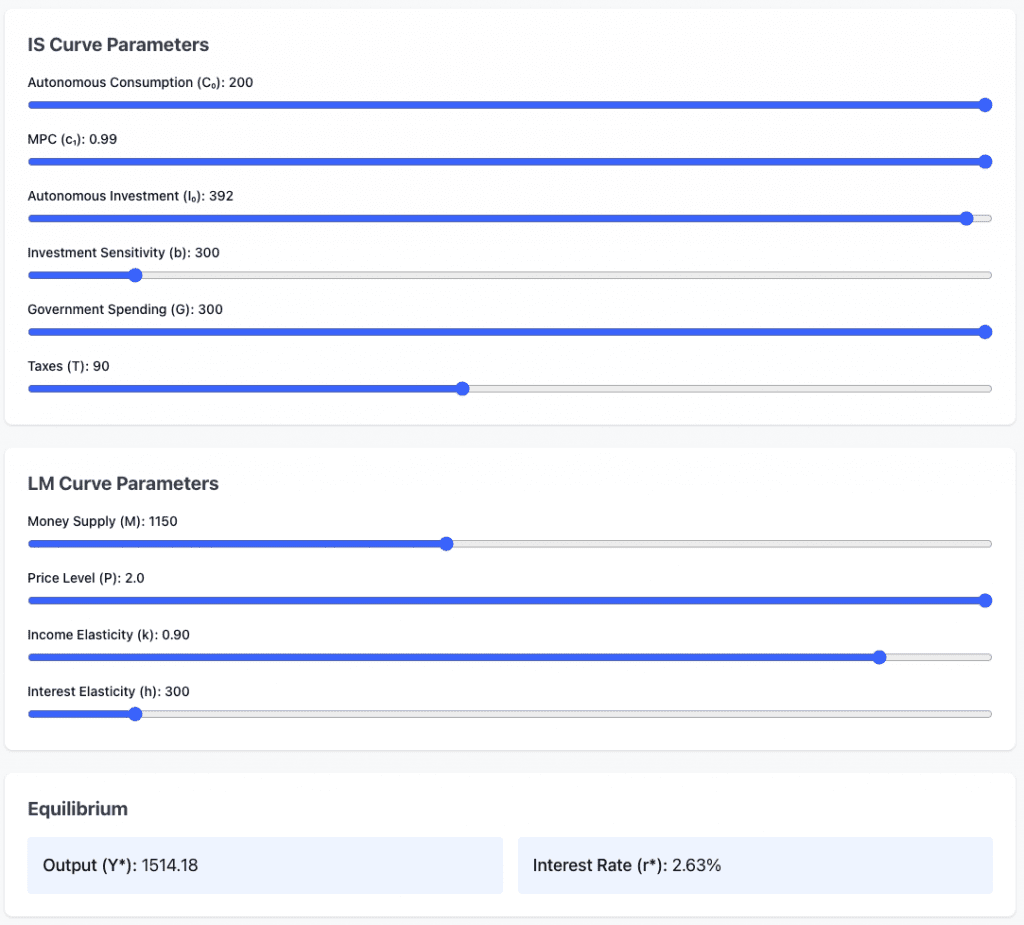The width and height of the screenshot is (1024, 925).
Task: Click the "Investment Sensitivity (b): 300" label
Action: [x=124, y=253]
